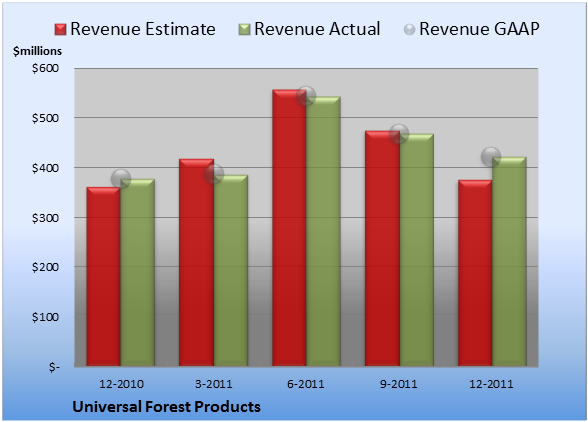Click the '$300' axis value

[x=45, y=218]
